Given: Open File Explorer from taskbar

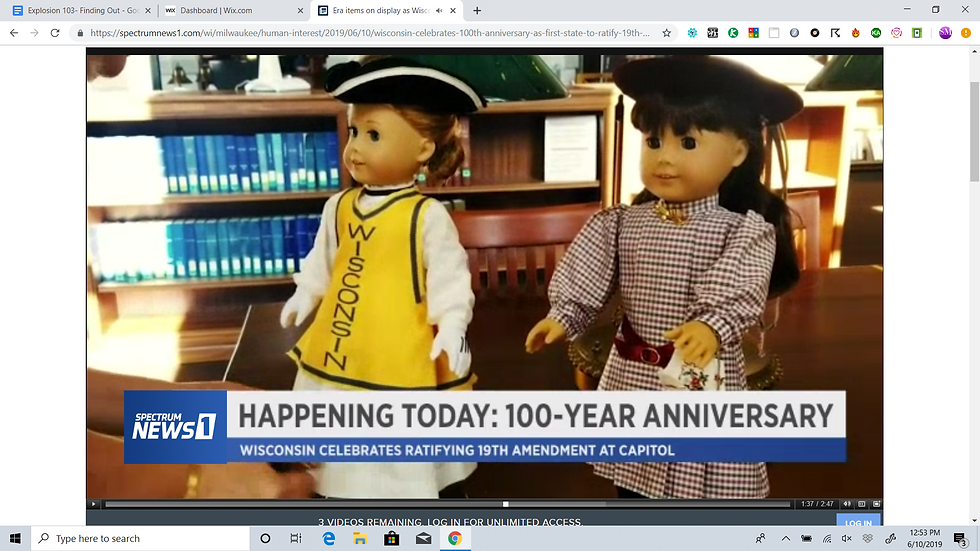Looking at the screenshot, I should point(360,539).
